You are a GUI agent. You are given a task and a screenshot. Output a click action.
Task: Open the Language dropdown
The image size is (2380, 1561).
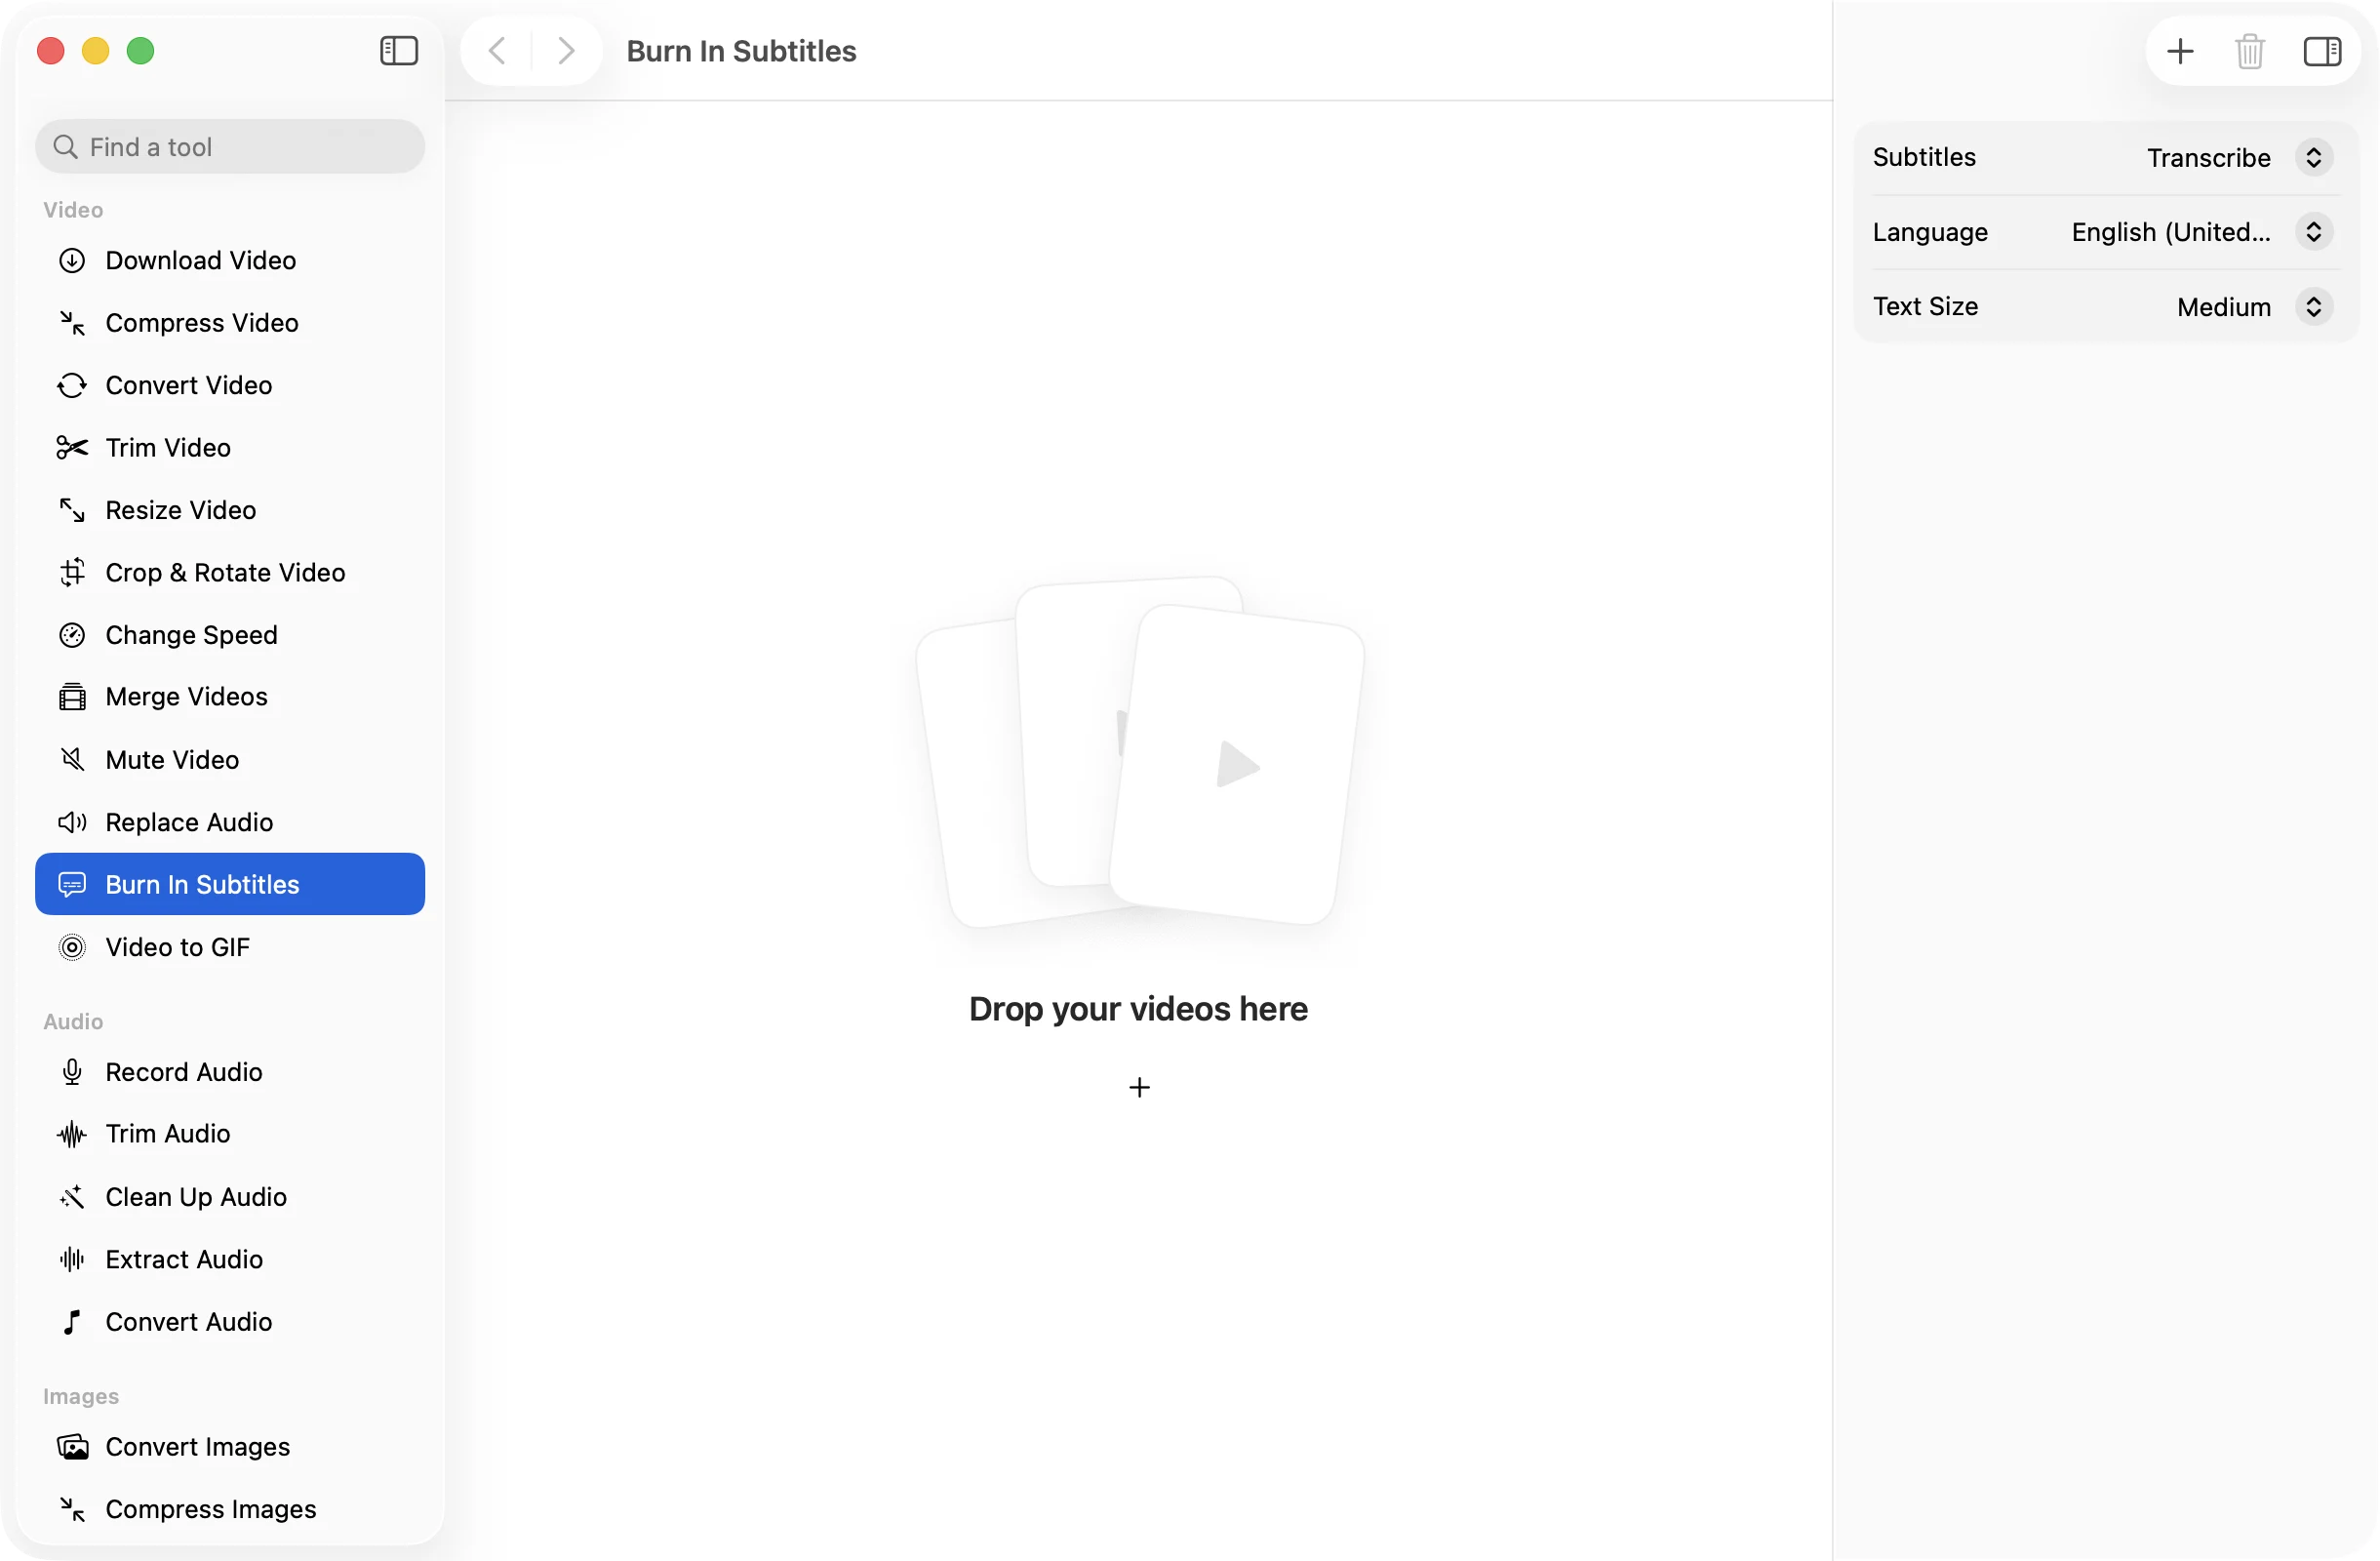(2202, 232)
